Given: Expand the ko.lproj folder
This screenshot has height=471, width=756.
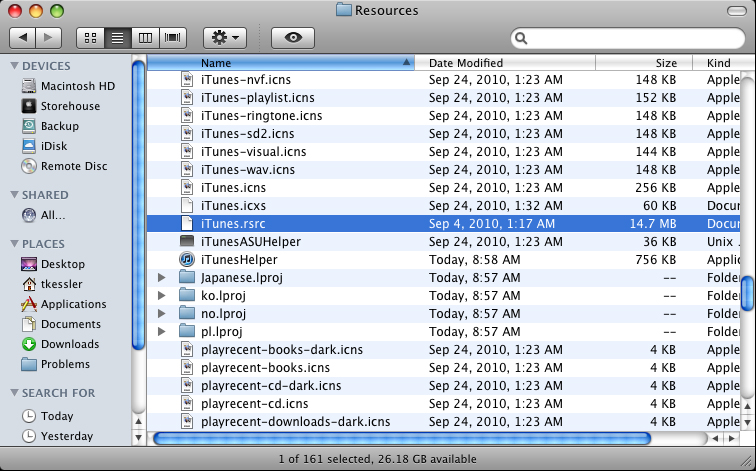Looking at the screenshot, I should tap(162, 296).
